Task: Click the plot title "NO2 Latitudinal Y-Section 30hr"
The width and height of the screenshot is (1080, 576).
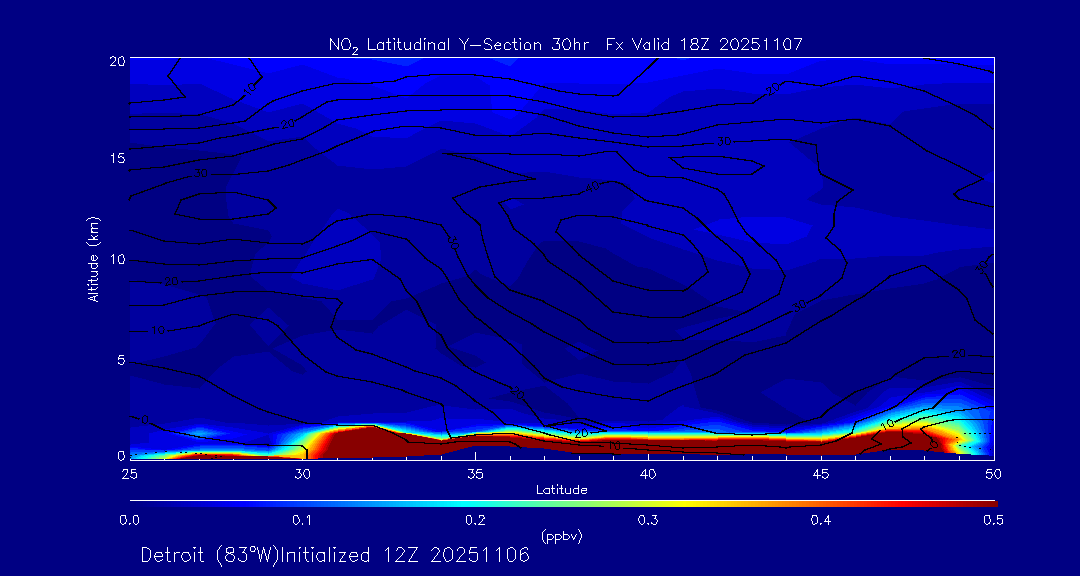Action: (x=460, y=45)
